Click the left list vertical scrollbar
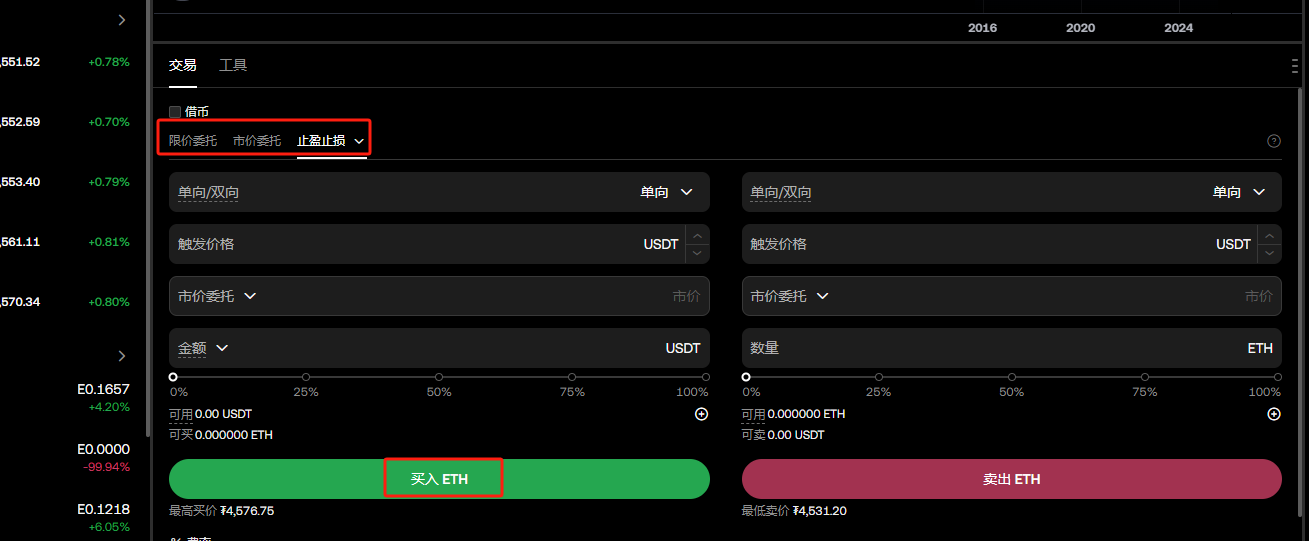 [x=149, y=220]
